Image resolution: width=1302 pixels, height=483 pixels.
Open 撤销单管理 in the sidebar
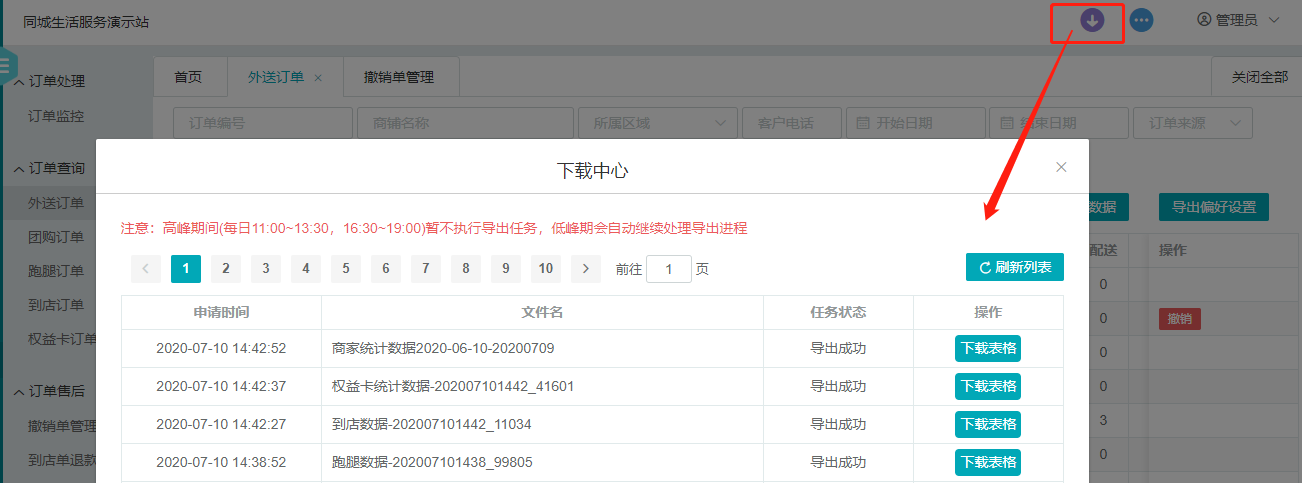[62, 426]
